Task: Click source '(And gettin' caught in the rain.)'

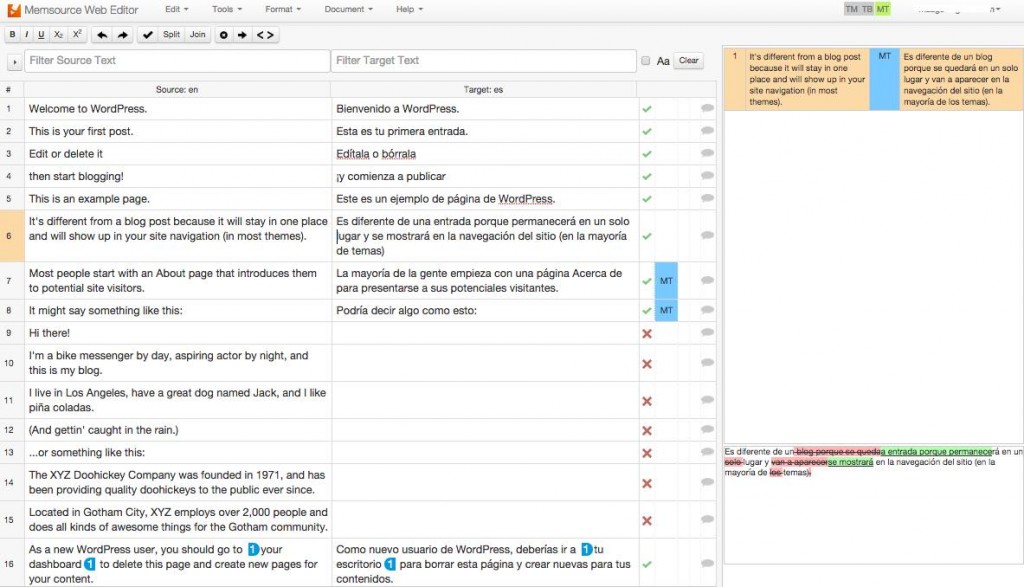Action: [103, 430]
